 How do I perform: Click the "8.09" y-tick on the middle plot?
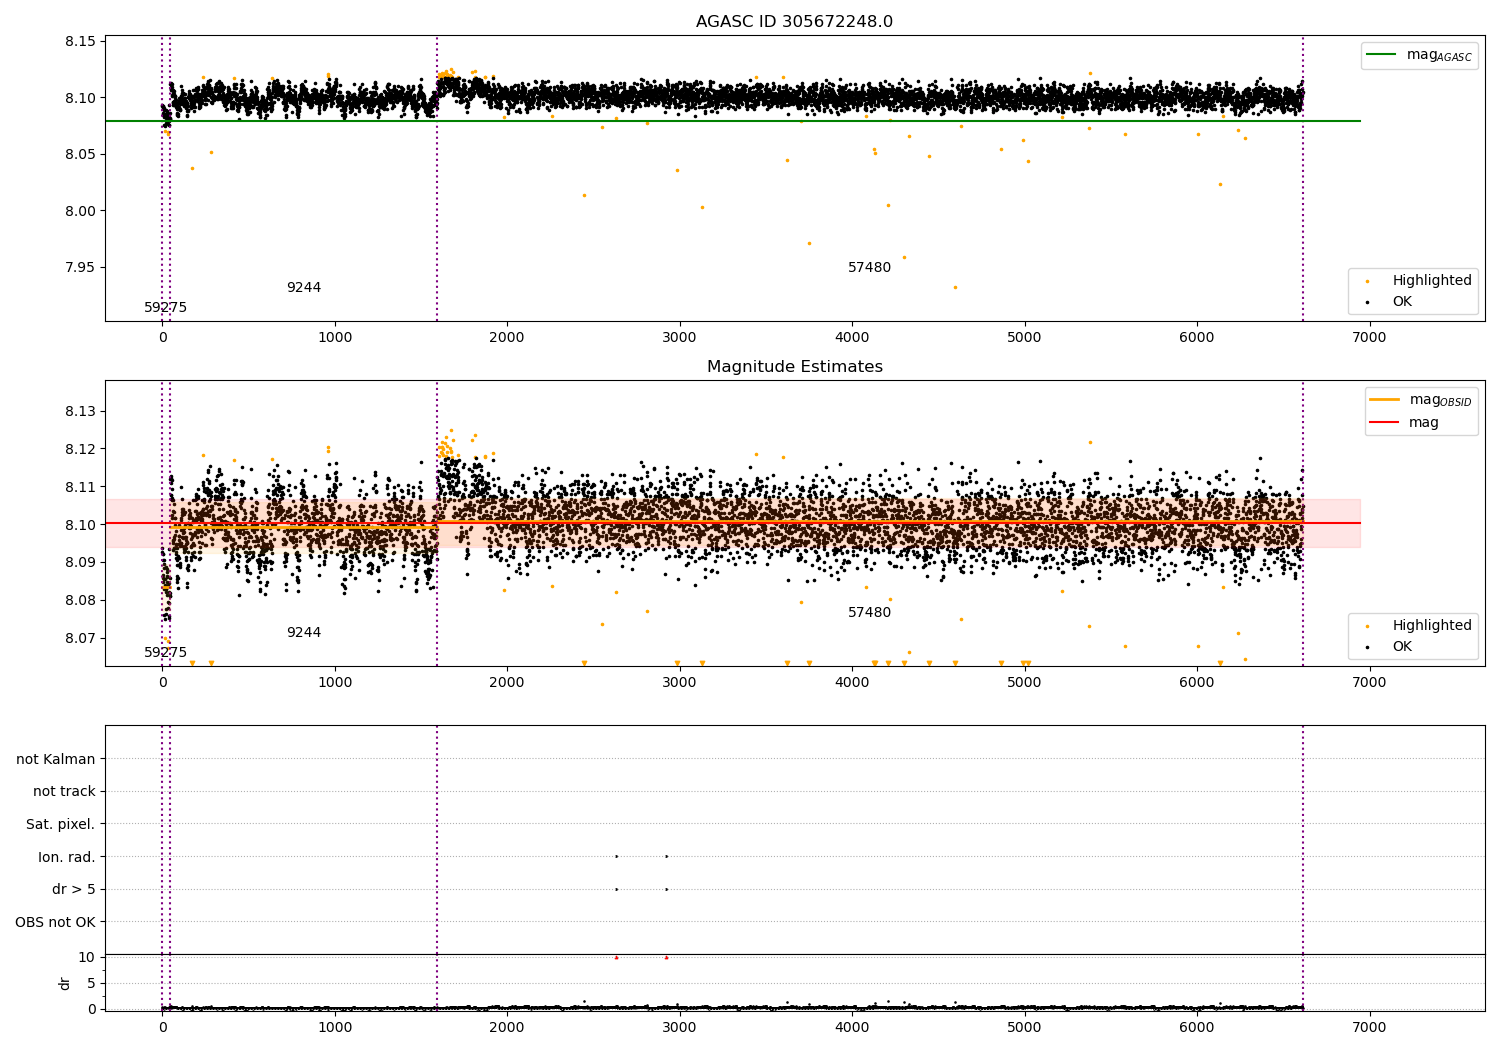pyautogui.click(x=80, y=563)
